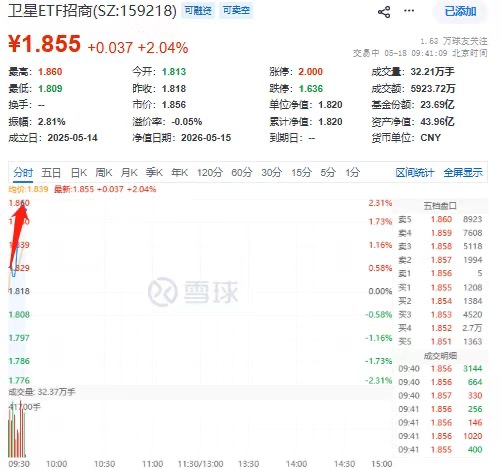This screenshot has height=470, width=501.
Task: Switch to the 季K tab
Action: [x=154, y=173]
